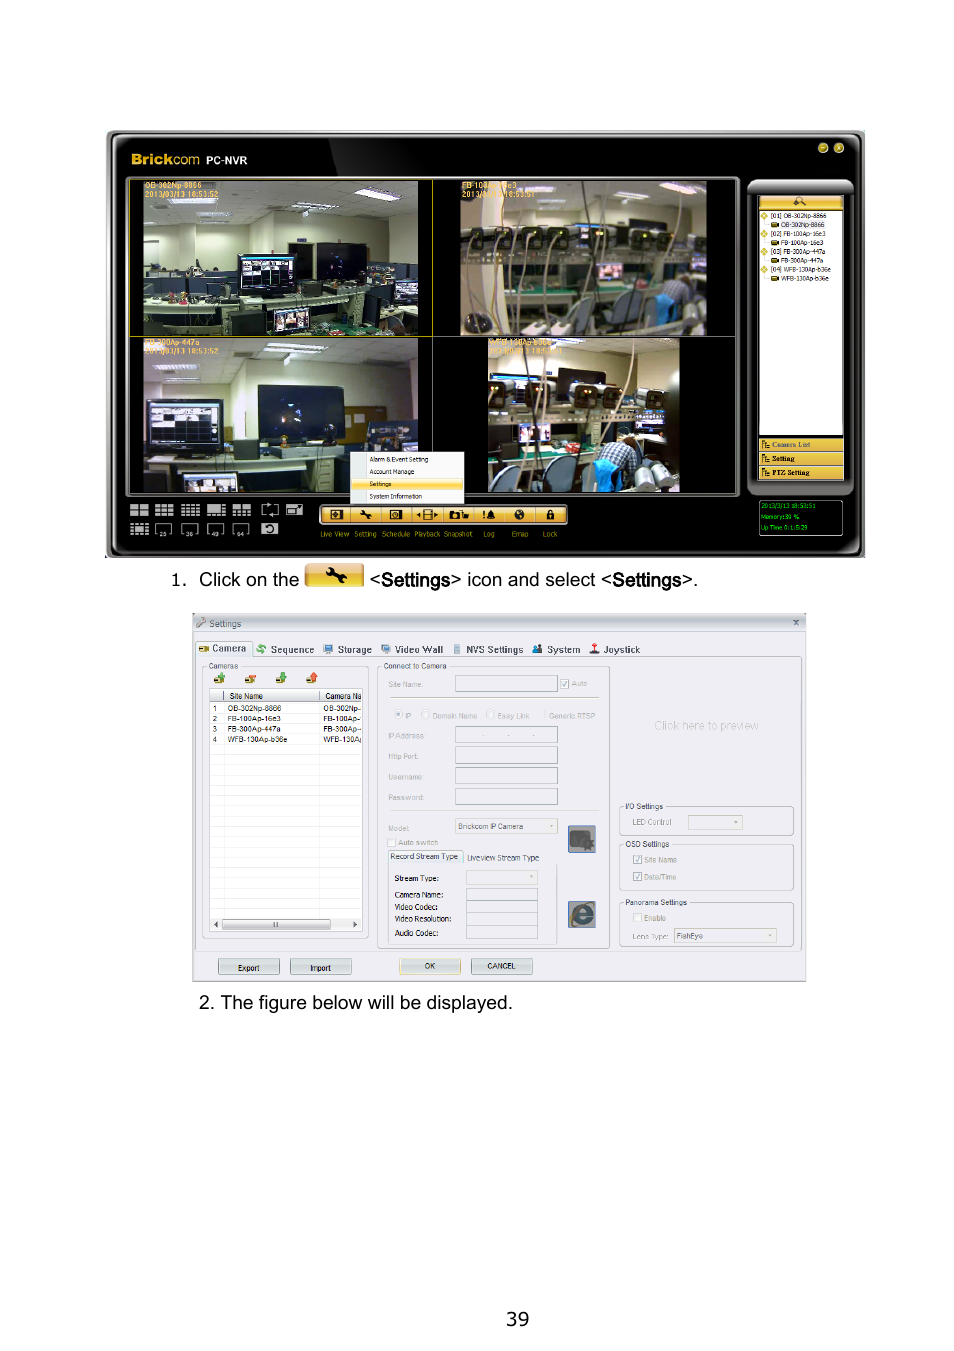Enable the Panorama Settings checkbox
Image resolution: width=954 pixels, height=1351 pixels.
pos(638,918)
